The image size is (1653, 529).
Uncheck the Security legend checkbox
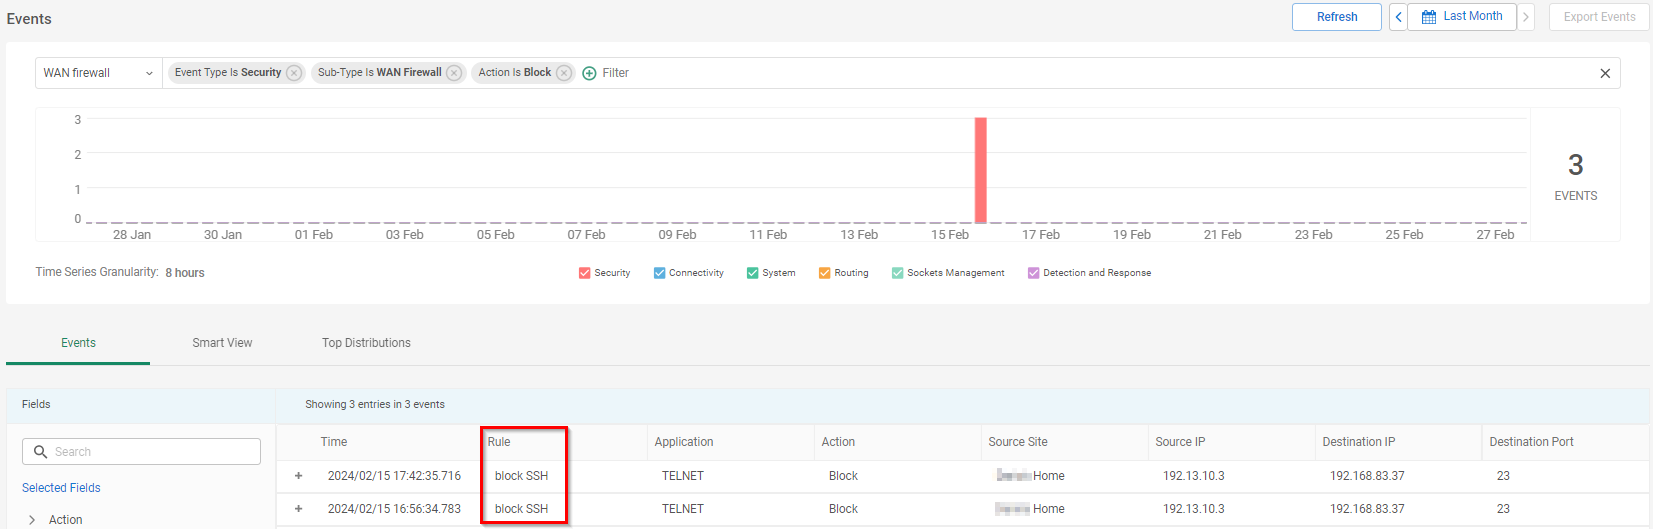(584, 273)
